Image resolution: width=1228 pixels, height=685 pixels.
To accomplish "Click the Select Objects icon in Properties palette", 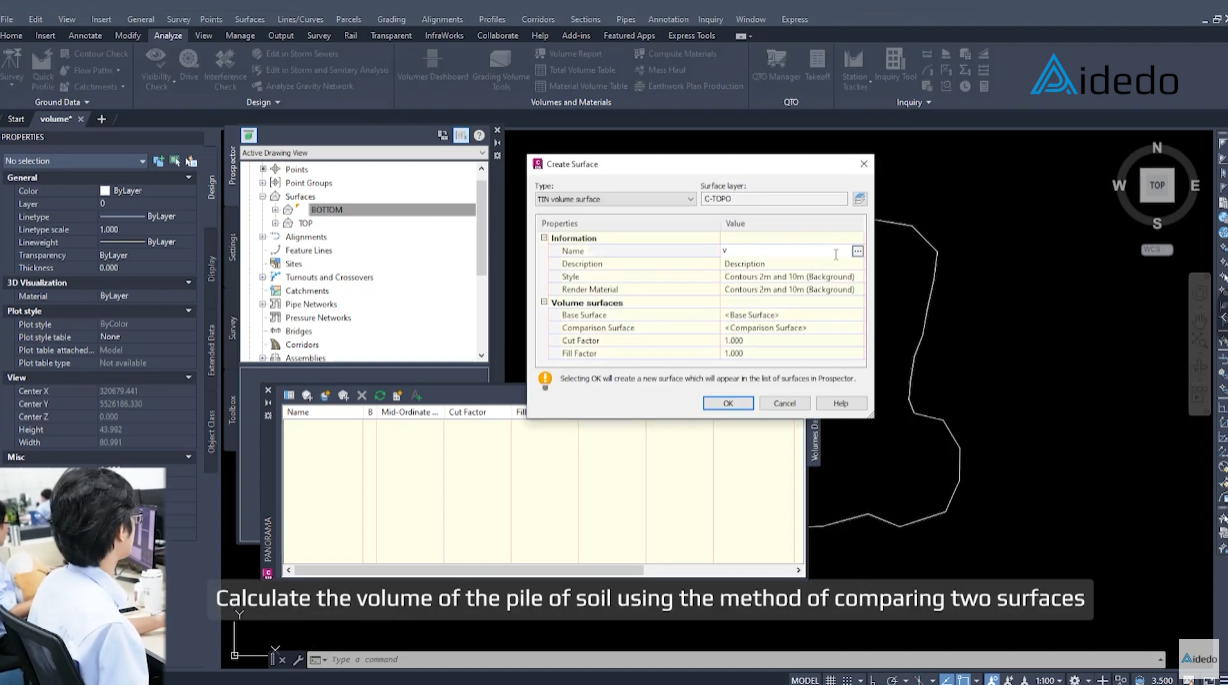I will 175,161.
